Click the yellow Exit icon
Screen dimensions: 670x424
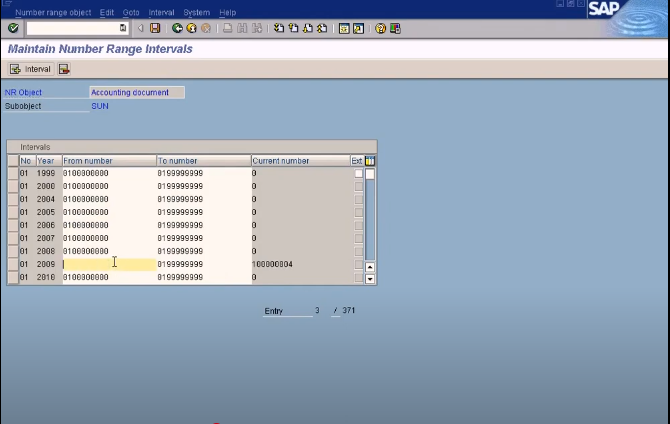(191, 28)
